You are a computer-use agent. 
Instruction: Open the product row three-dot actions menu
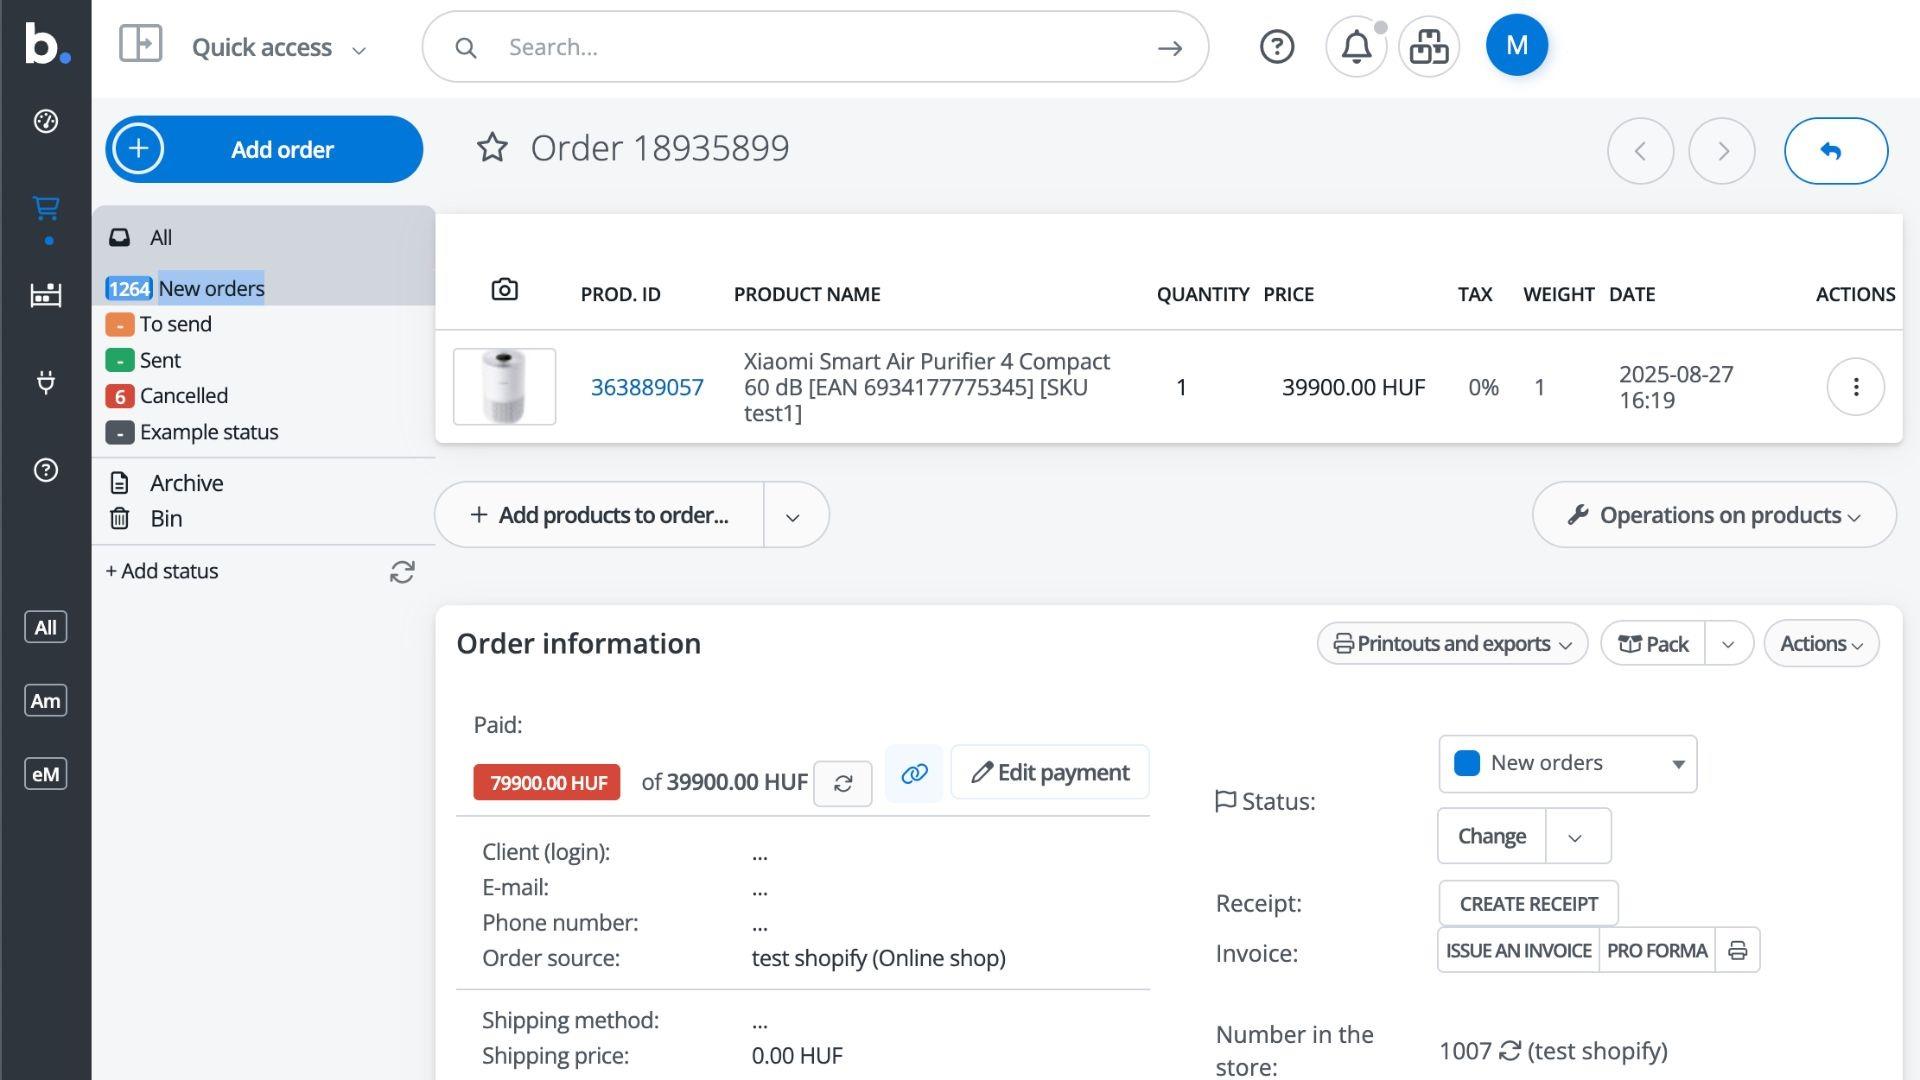[1856, 387]
